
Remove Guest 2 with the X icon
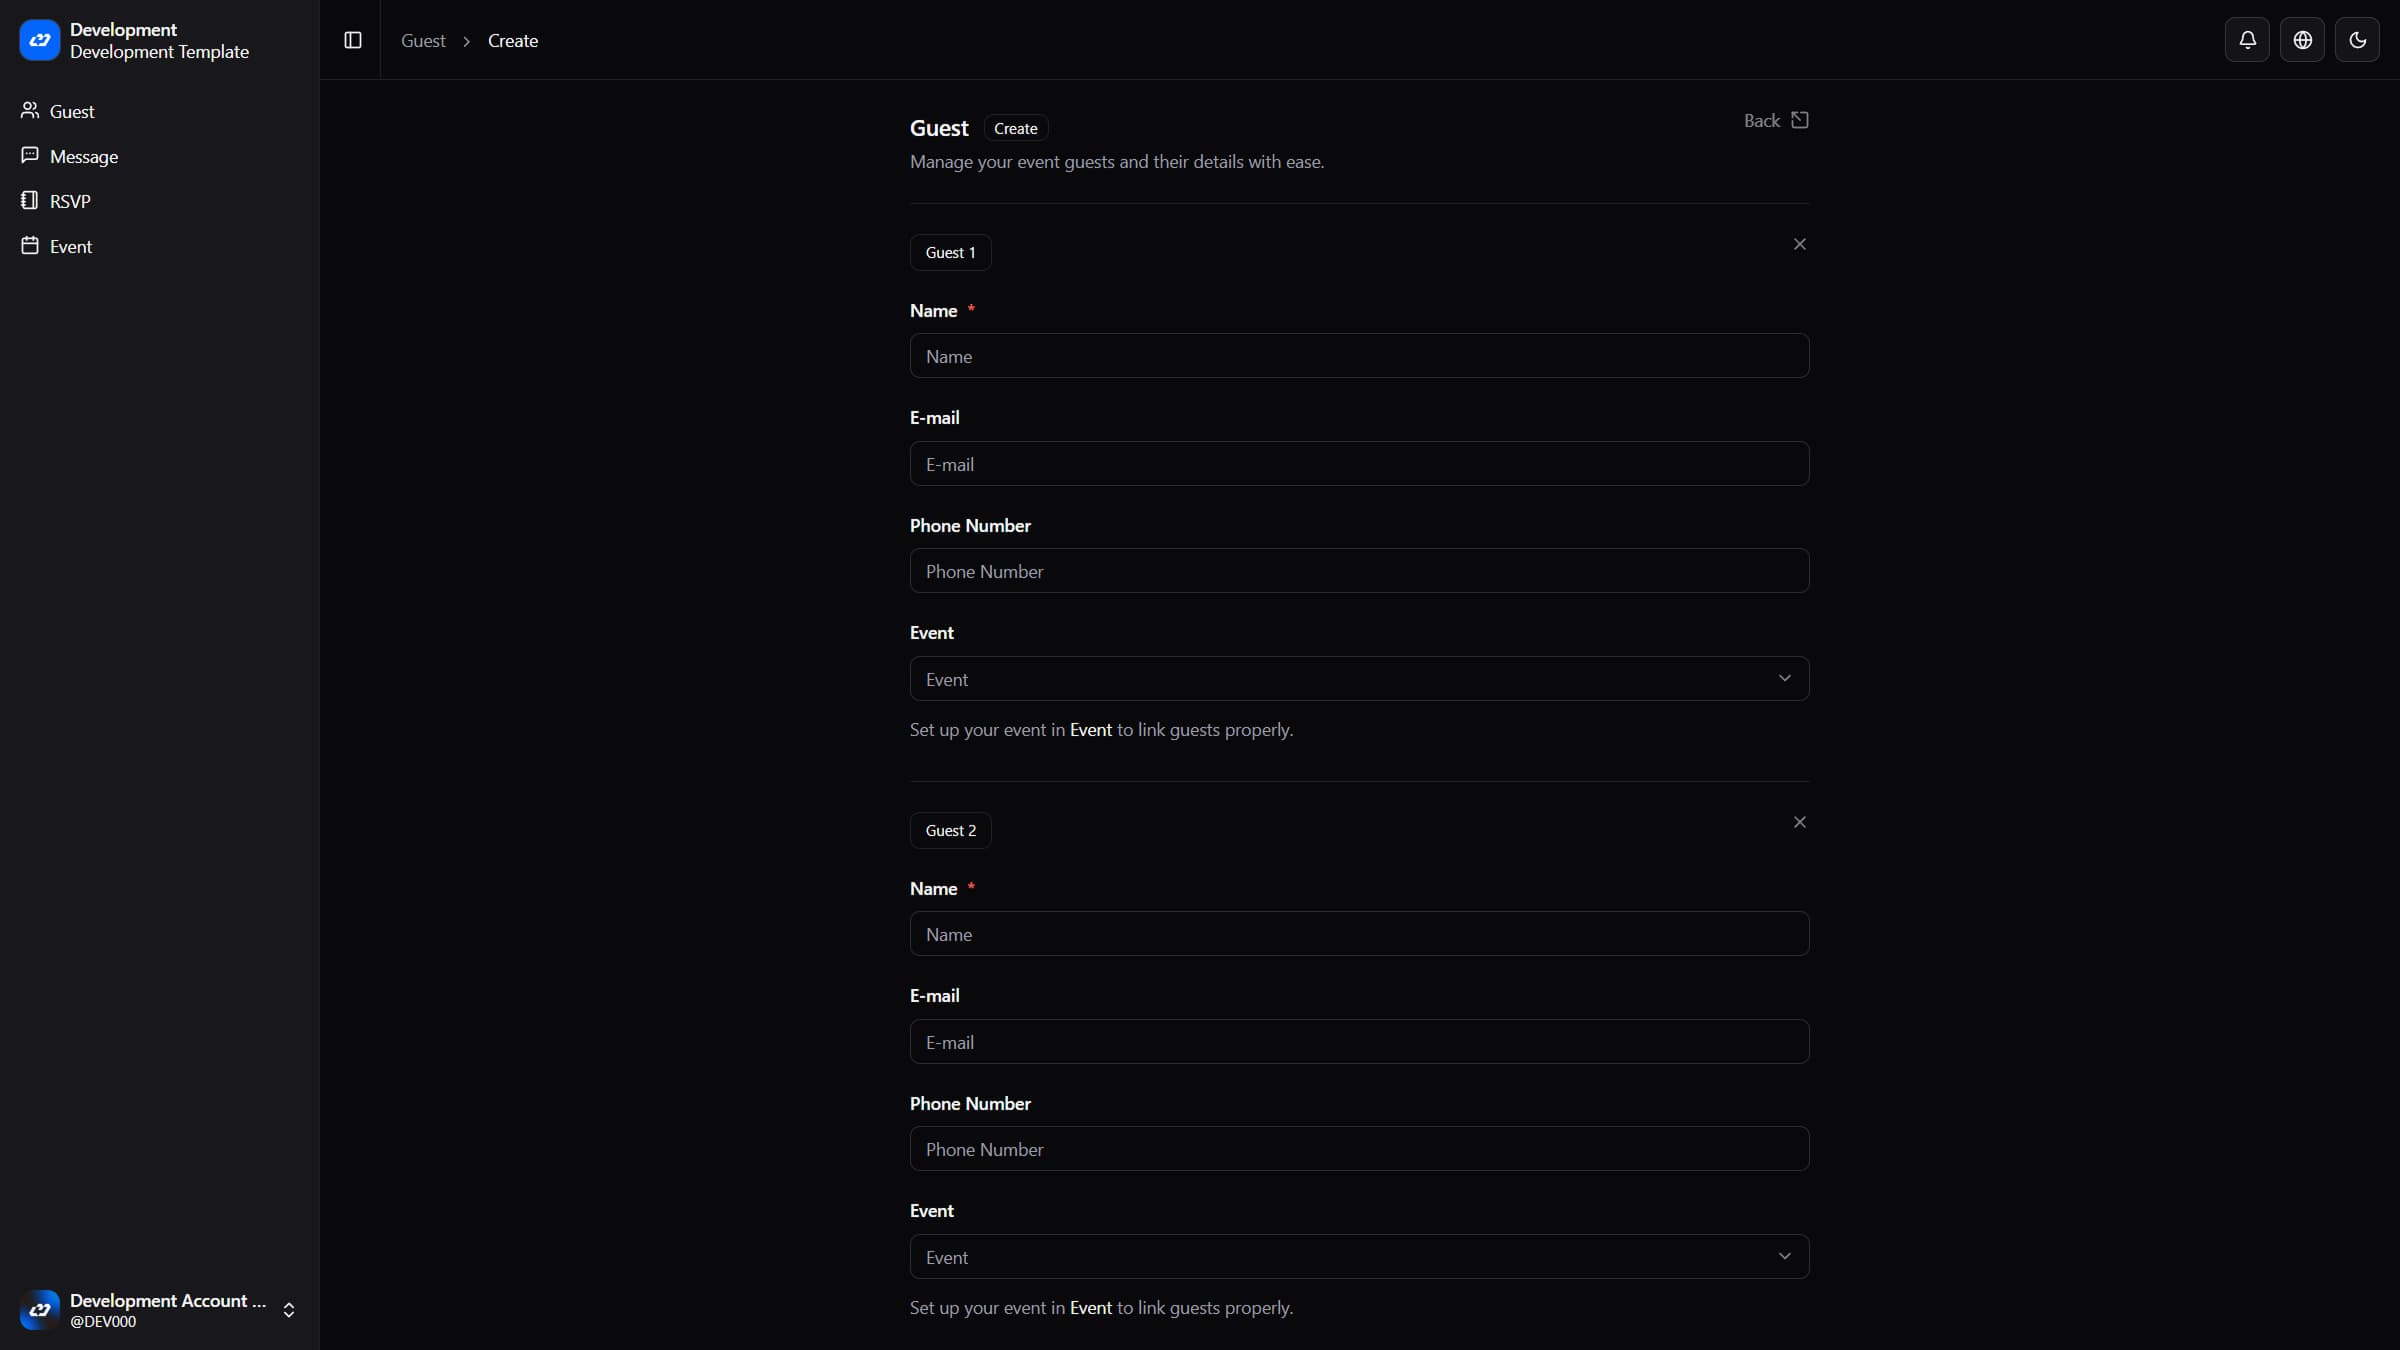click(1799, 822)
